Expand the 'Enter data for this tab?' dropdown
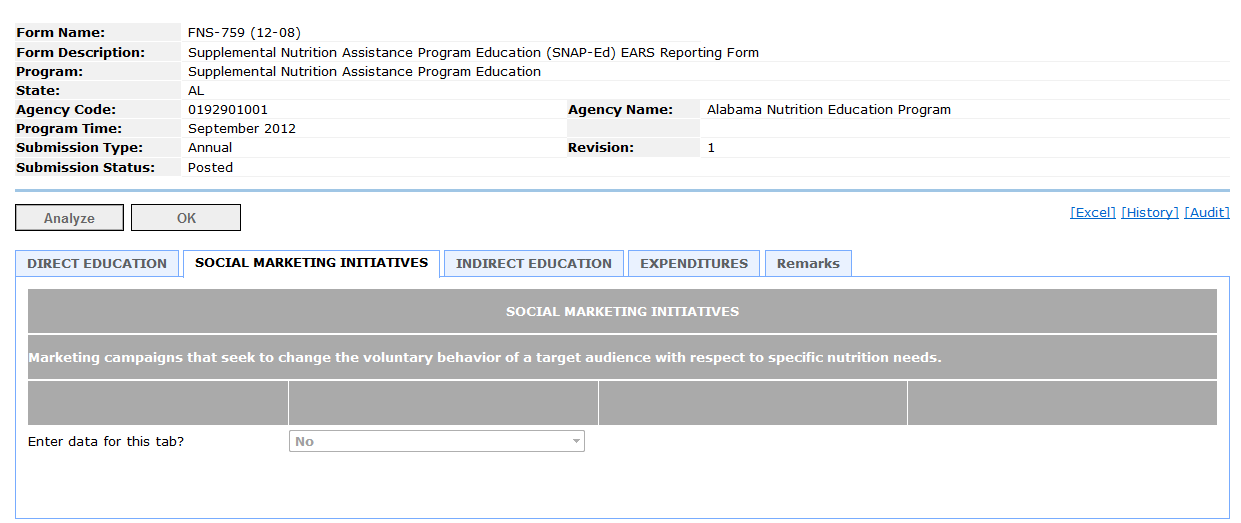This screenshot has height=523, width=1241. coord(437,442)
